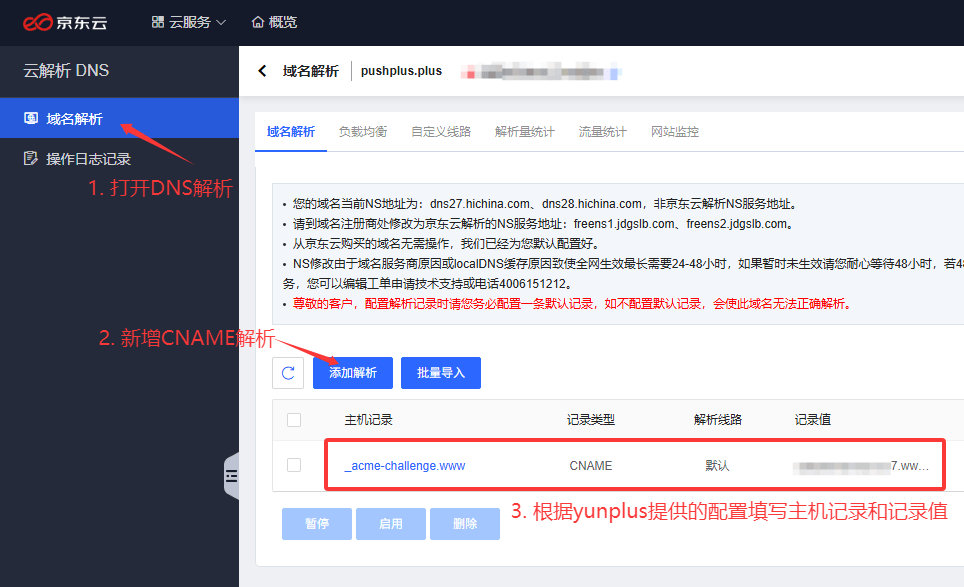Open the 解析量统计 tab

(525, 132)
